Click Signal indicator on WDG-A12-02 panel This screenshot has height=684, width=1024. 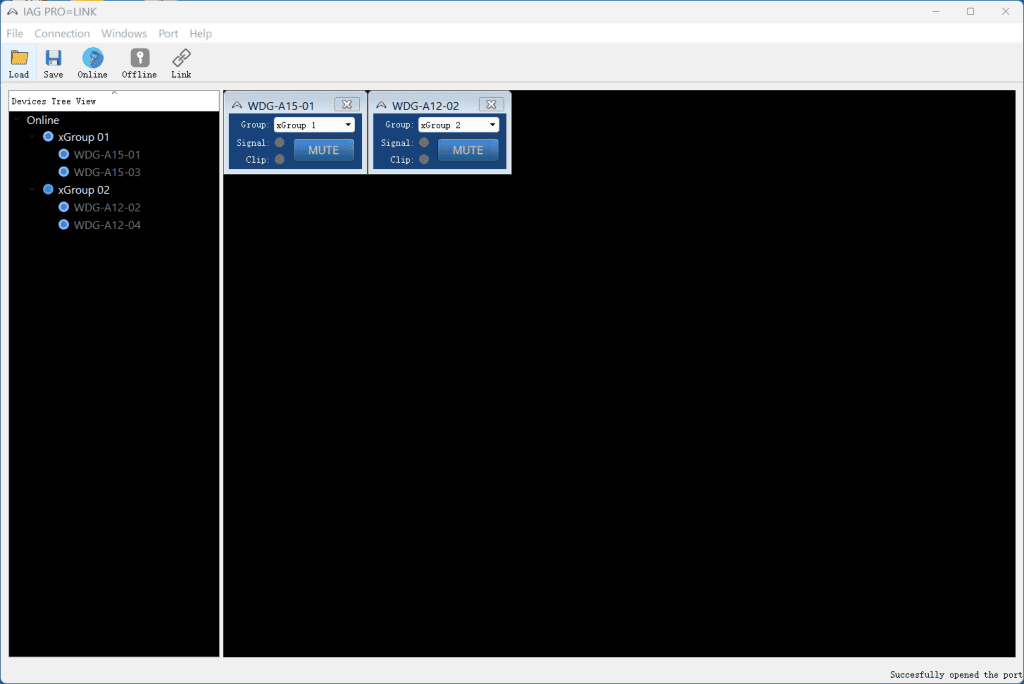pos(424,142)
